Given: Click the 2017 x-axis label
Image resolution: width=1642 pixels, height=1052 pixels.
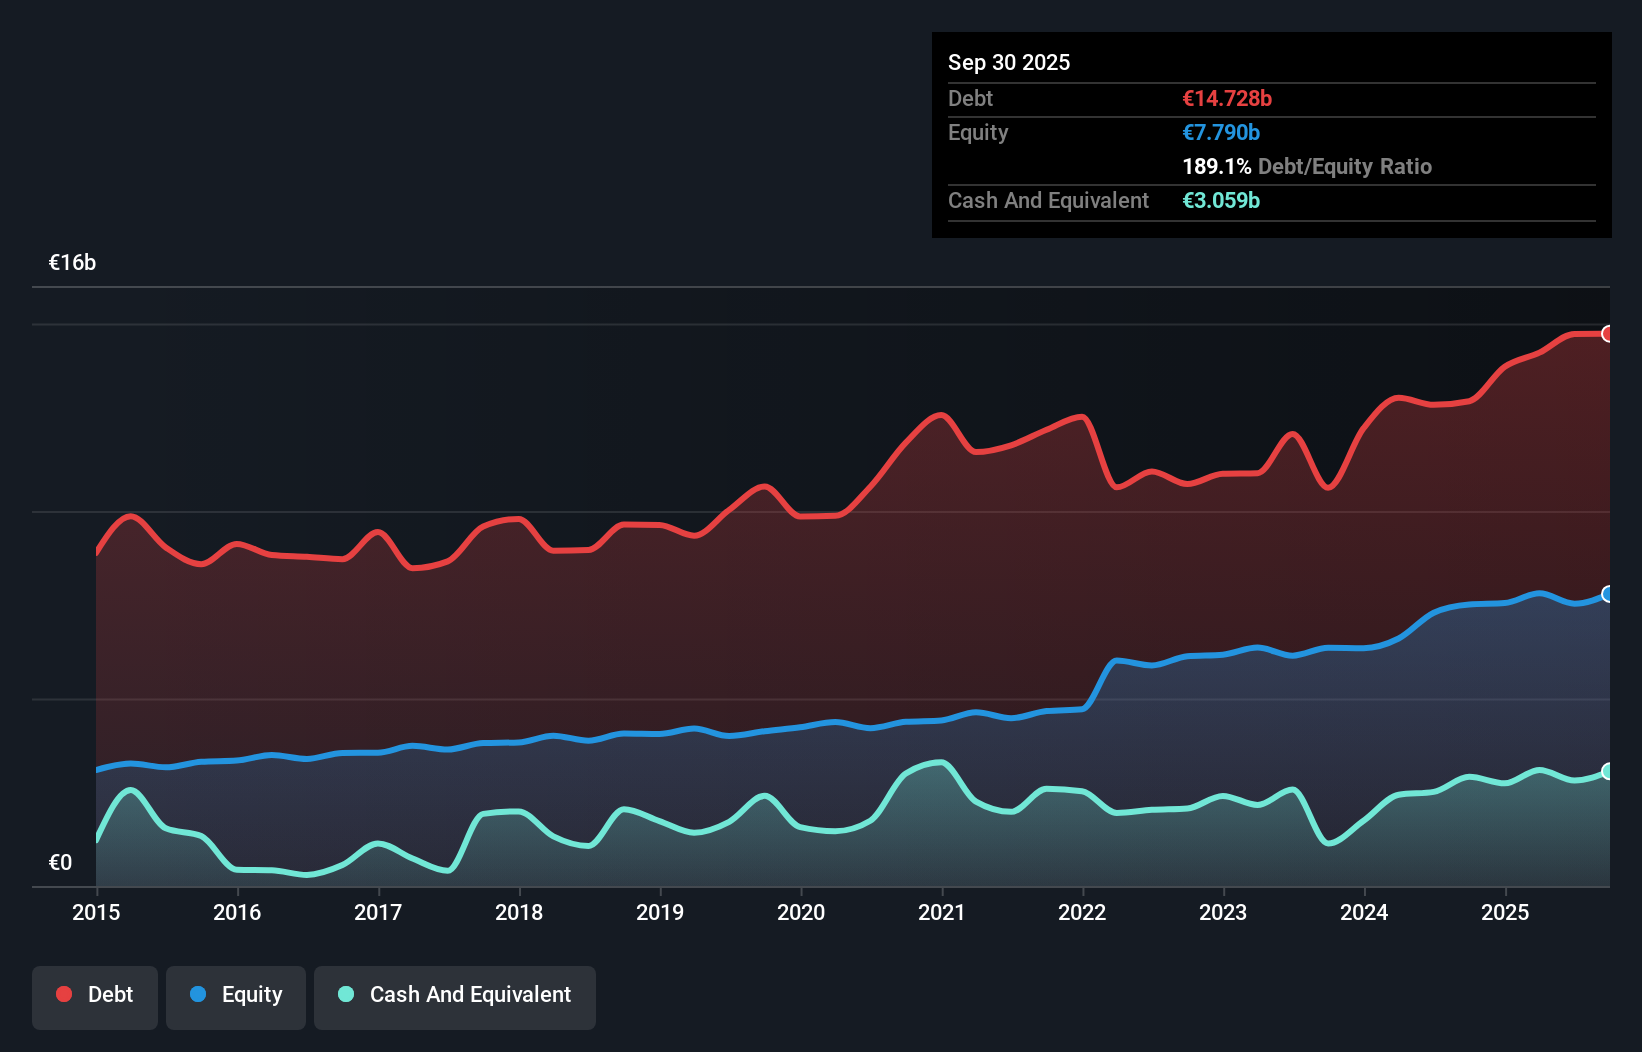Looking at the screenshot, I should [x=378, y=912].
